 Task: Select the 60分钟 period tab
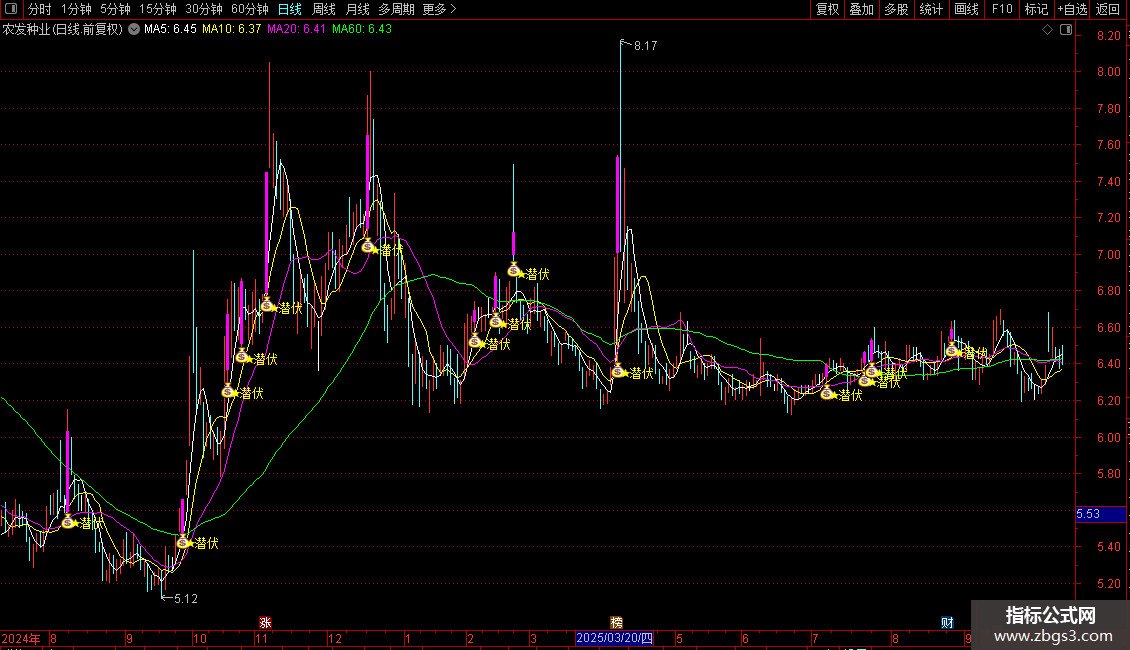pos(249,9)
